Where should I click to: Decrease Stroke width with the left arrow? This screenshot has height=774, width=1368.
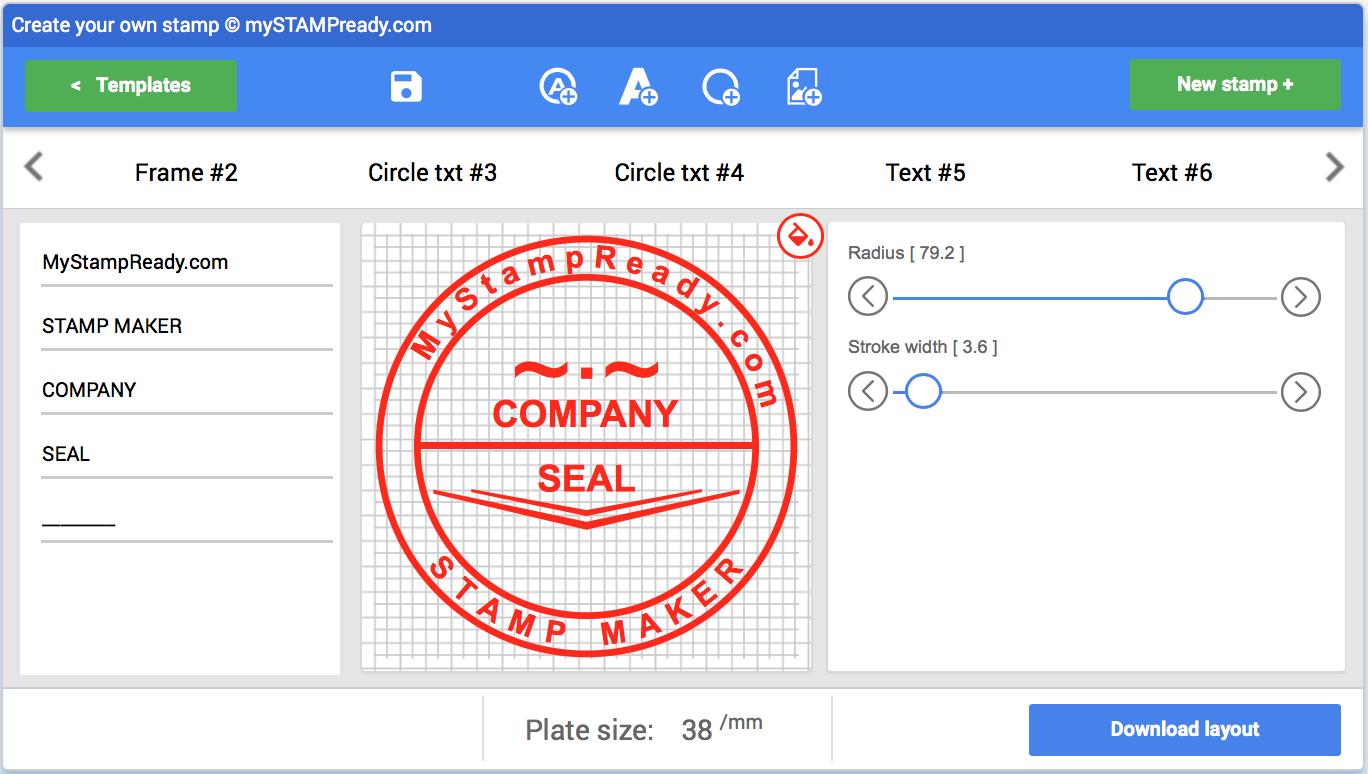[x=868, y=391]
